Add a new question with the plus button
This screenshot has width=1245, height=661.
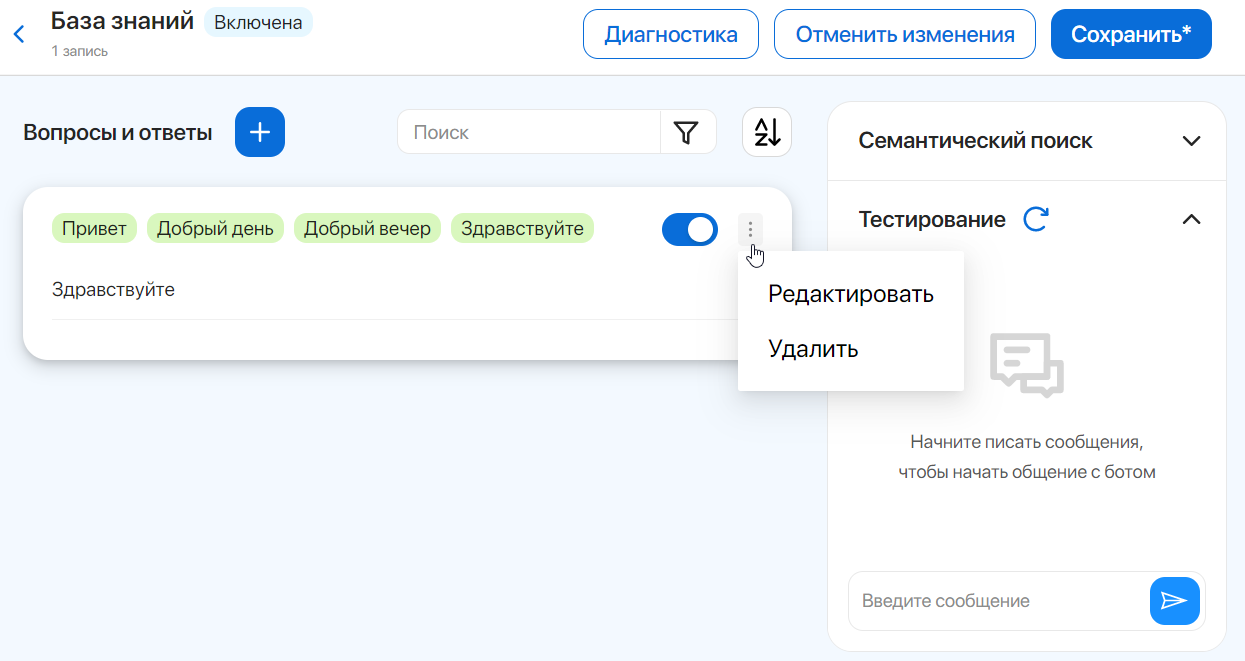point(260,132)
